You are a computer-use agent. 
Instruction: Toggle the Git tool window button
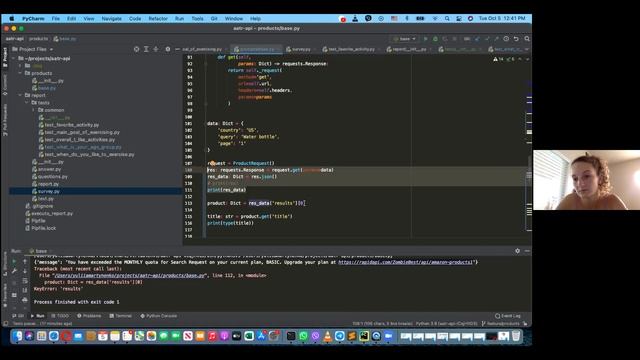(x=18, y=316)
